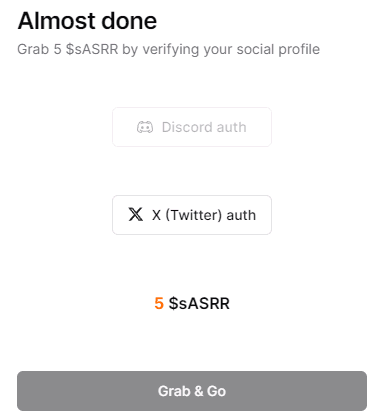Click "social profile" in the subtitle

pyautogui.click(x=278, y=49)
